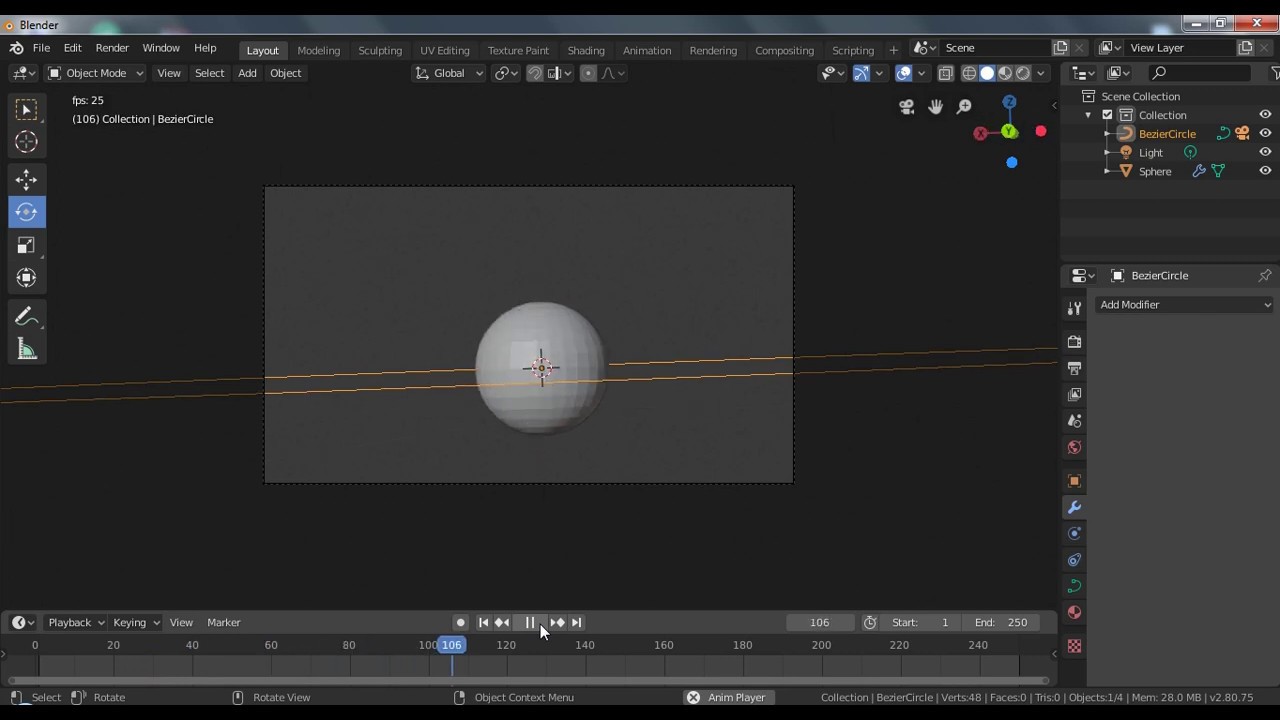Open the World properties tab
This screenshot has width=1280, height=720.
tap(1074, 447)
